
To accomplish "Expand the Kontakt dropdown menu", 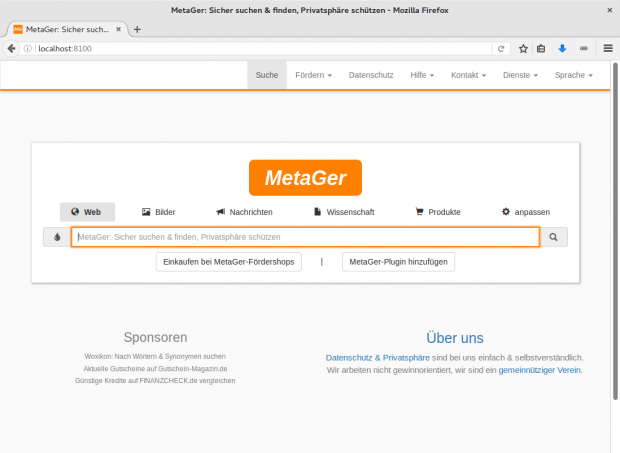I will point(468,75).
